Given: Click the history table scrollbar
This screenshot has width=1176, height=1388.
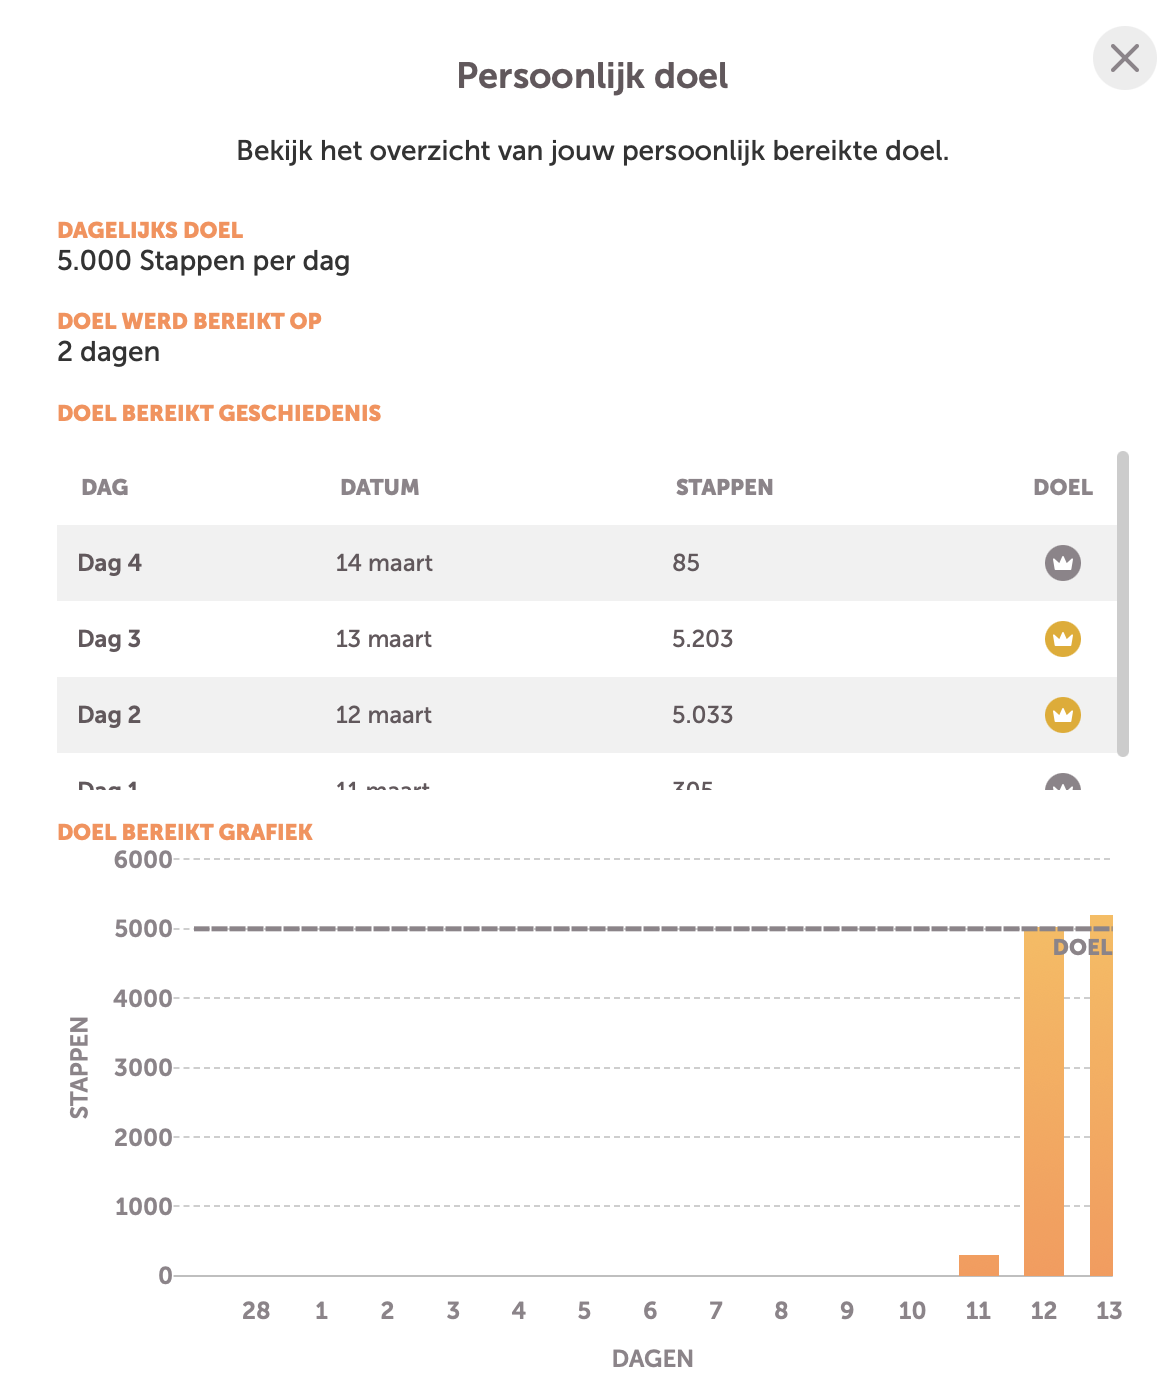Looking at the screenshot, I should click(1122, 603).
